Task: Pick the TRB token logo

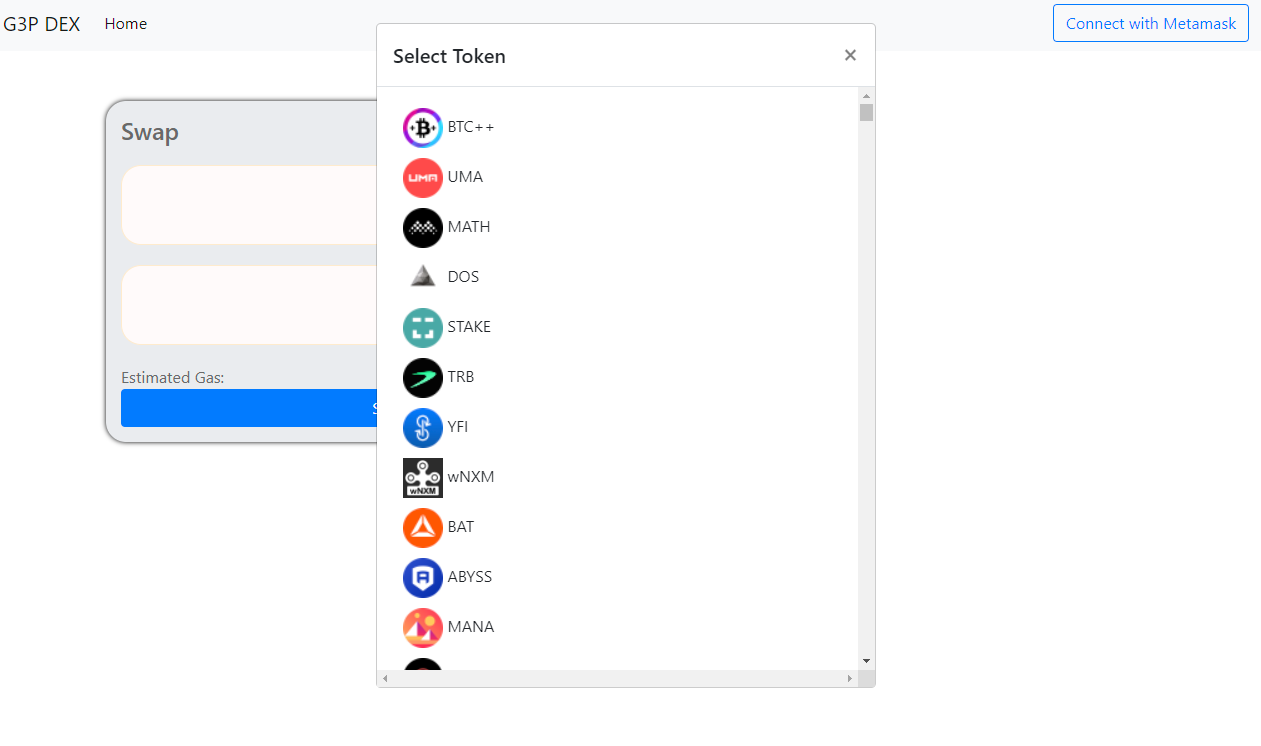Action: click(423, 378)
